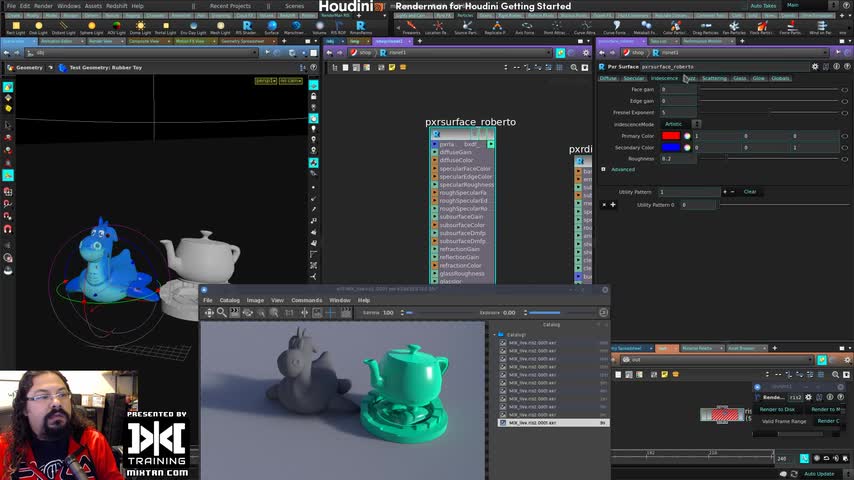Open the gamma value stepper in viewer
Image resolution: width=854 pixels, height=480 pixels.
402,313
